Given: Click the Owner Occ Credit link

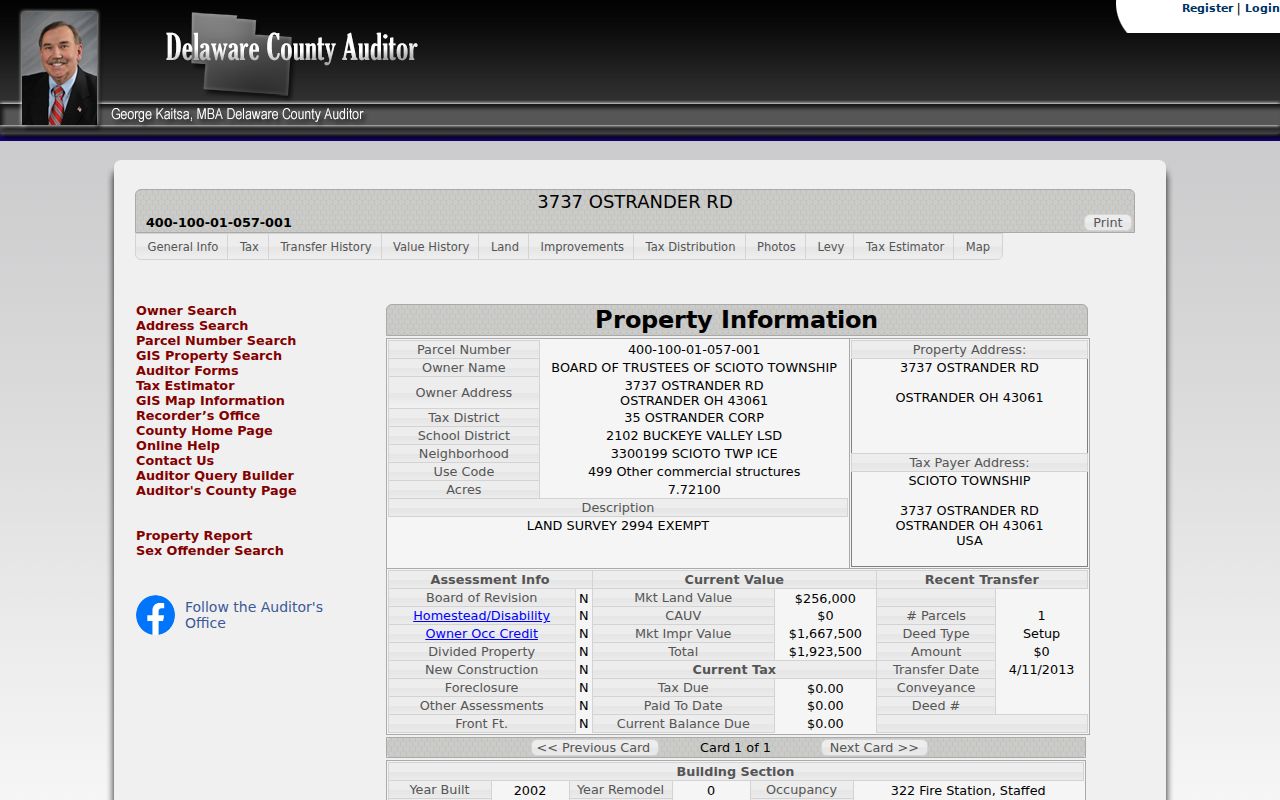Looking at the screenshot, I should point(481,634).
